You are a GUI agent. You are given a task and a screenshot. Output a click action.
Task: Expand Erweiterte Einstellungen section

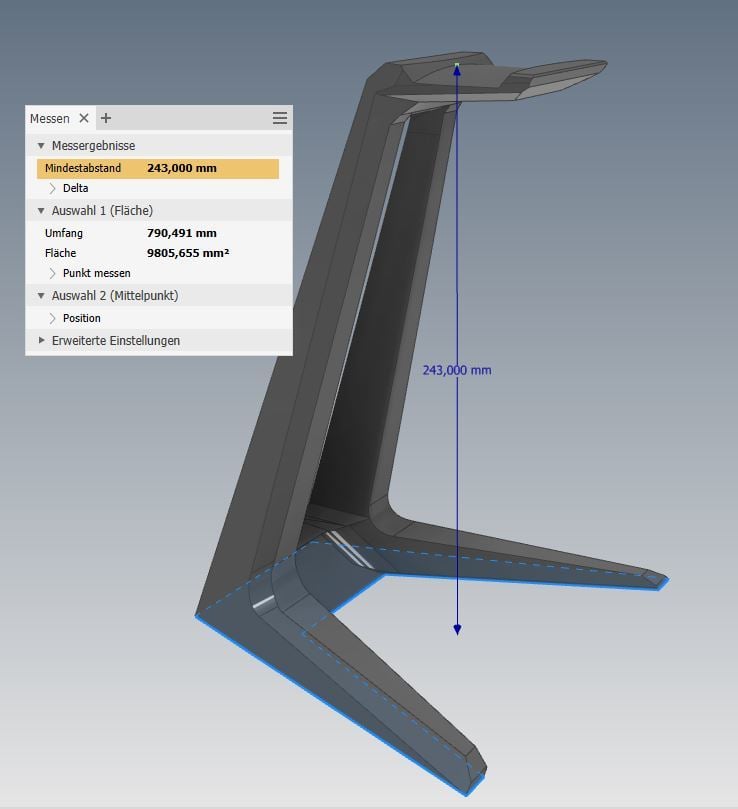pyautogui.click(x=41, y=341)
